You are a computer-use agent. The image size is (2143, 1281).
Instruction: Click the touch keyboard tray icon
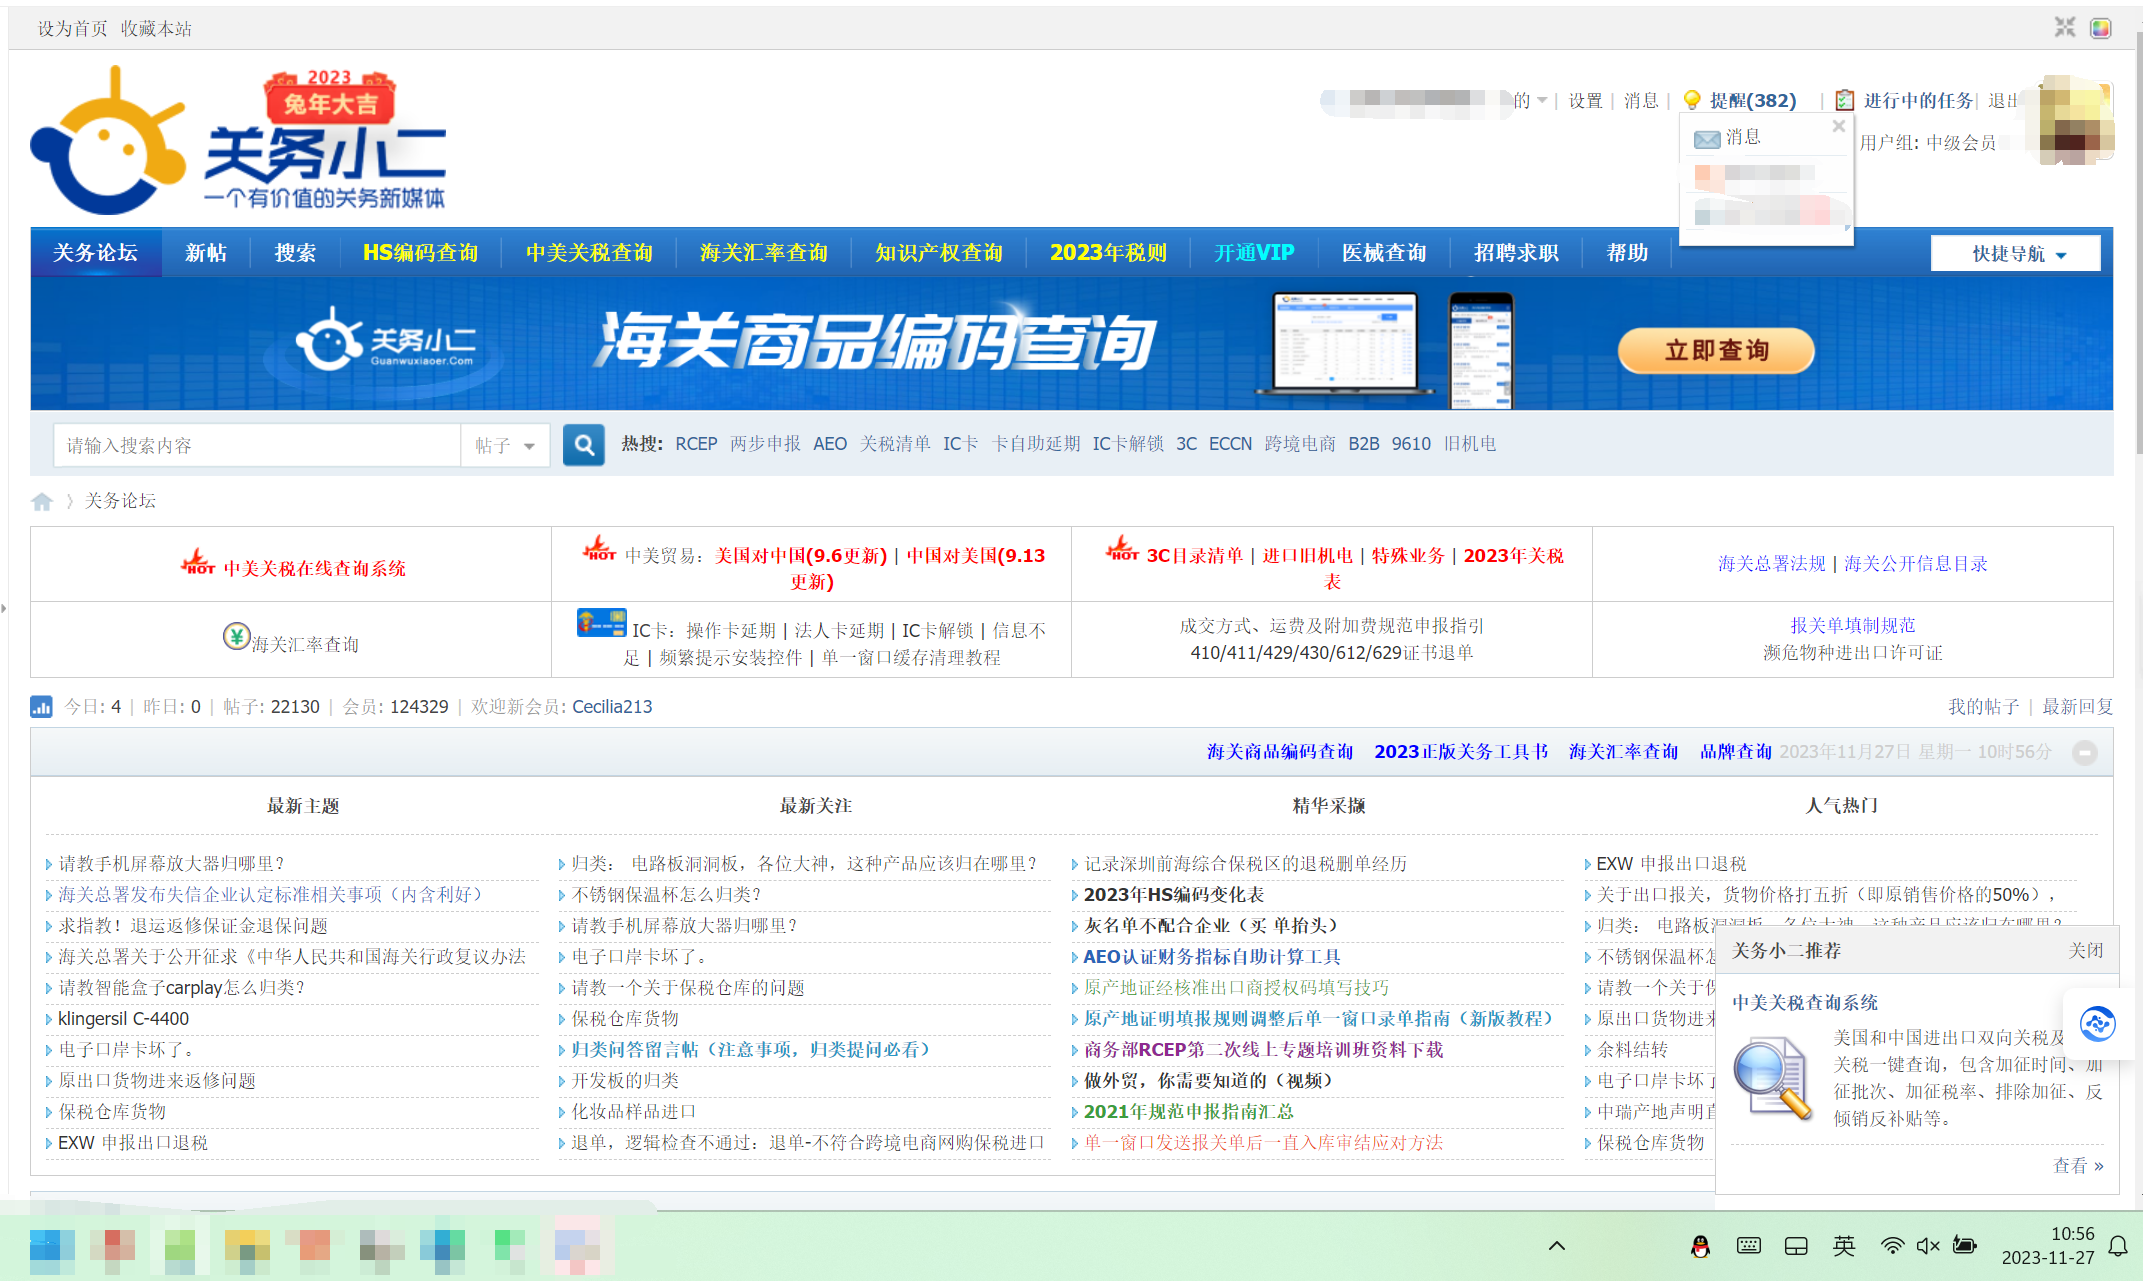1749,1246
